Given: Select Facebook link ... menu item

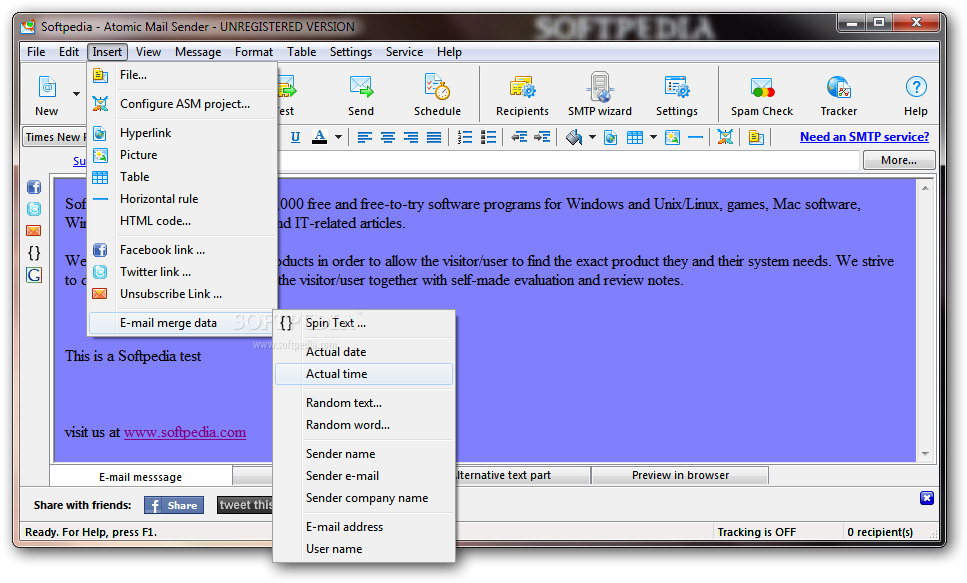Looking at the screenshot, I should [x=183, y=250].
